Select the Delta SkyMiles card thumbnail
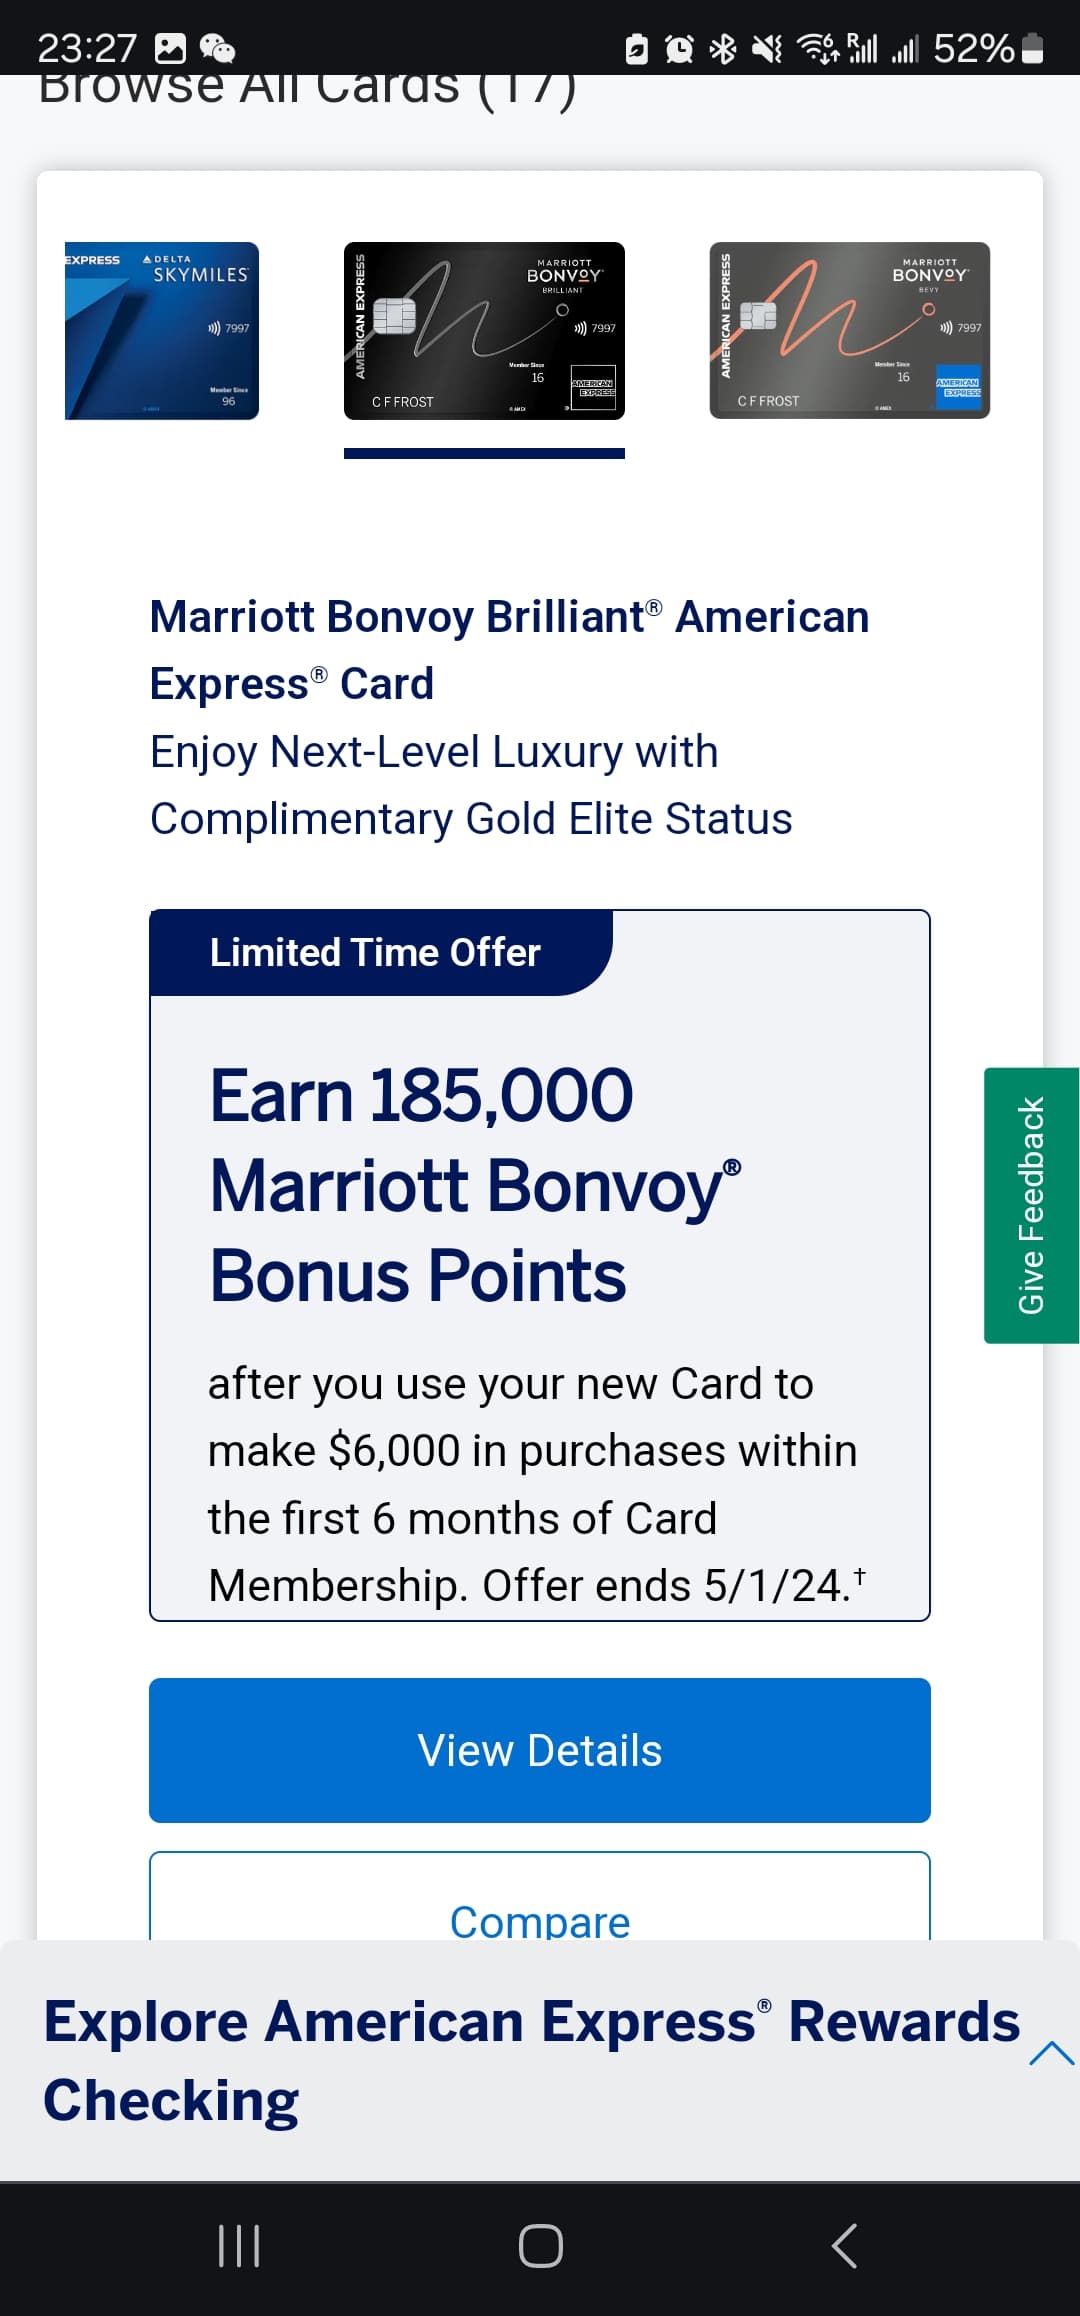This screenshot has width=1080, height=2316. click(x=162, y=331)
